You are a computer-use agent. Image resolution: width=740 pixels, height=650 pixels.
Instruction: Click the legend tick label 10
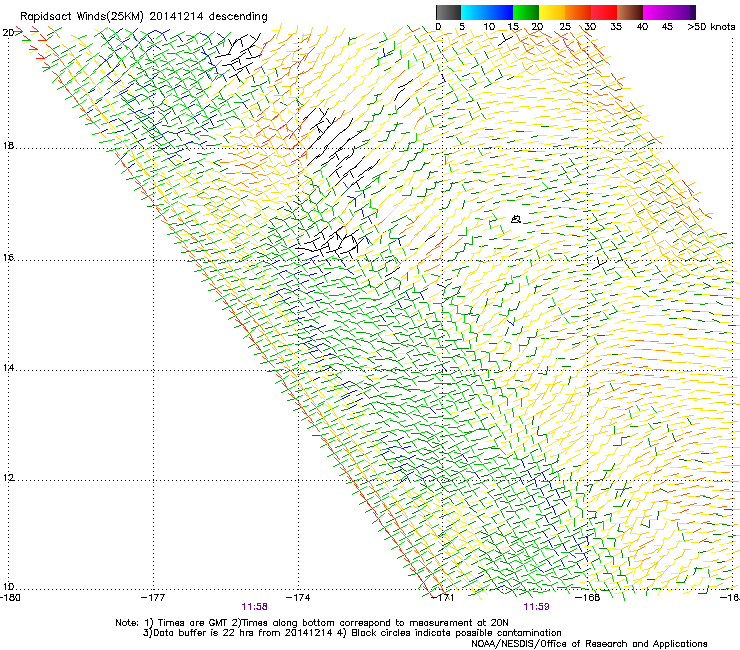pyautogui.click(x=489, y=27)
